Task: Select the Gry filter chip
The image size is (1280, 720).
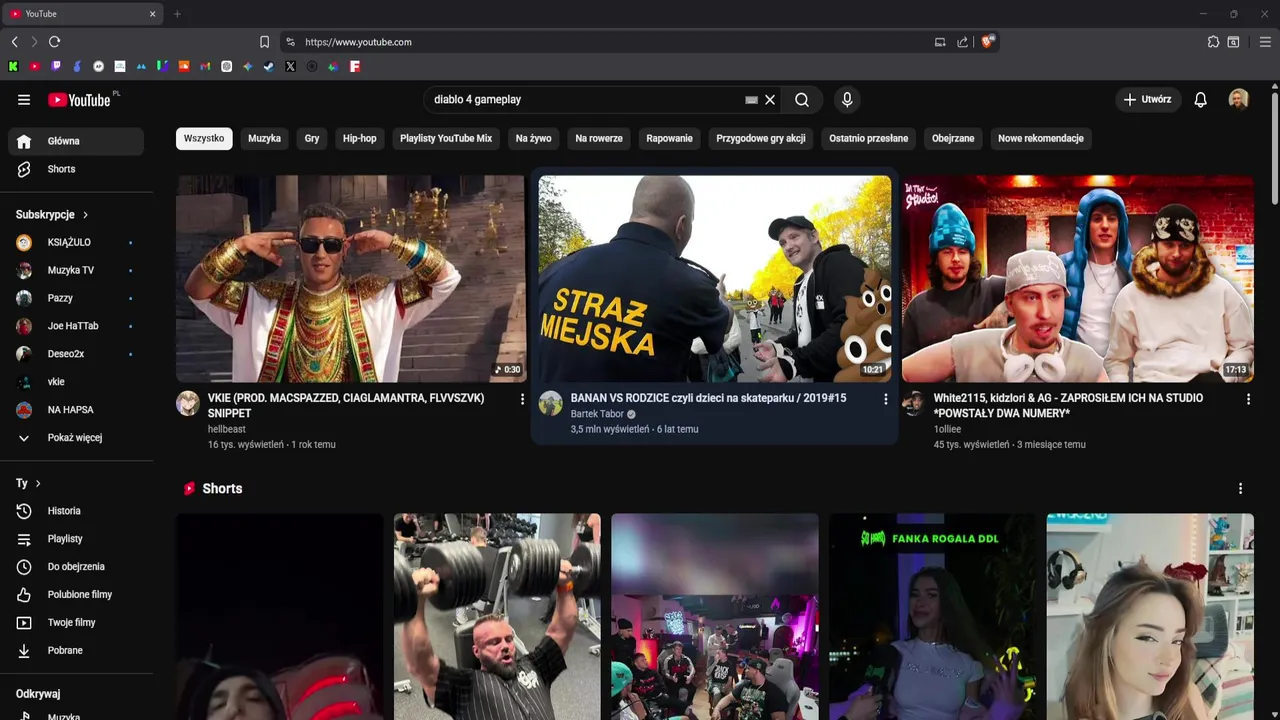Action: point(312,138)
